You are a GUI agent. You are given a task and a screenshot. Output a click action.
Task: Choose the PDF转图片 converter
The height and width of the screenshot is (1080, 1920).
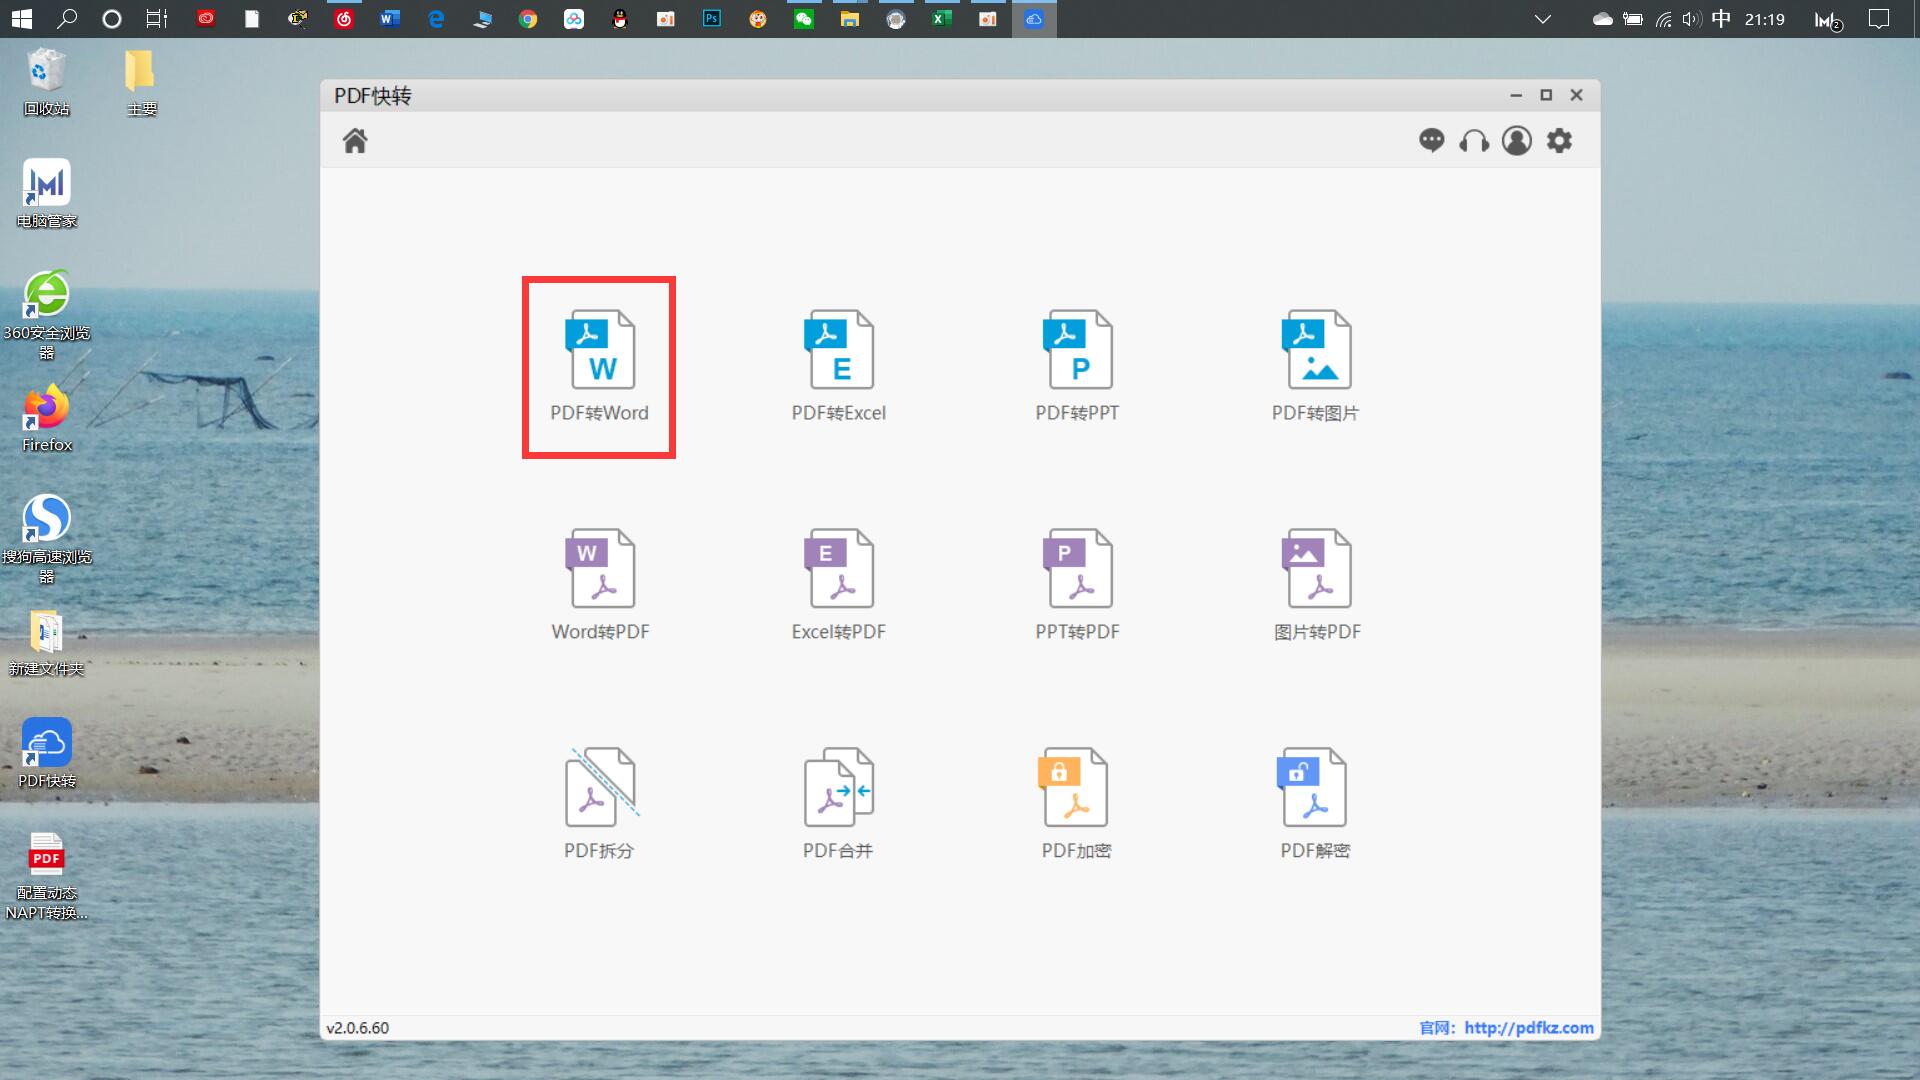pos(1315,366)
